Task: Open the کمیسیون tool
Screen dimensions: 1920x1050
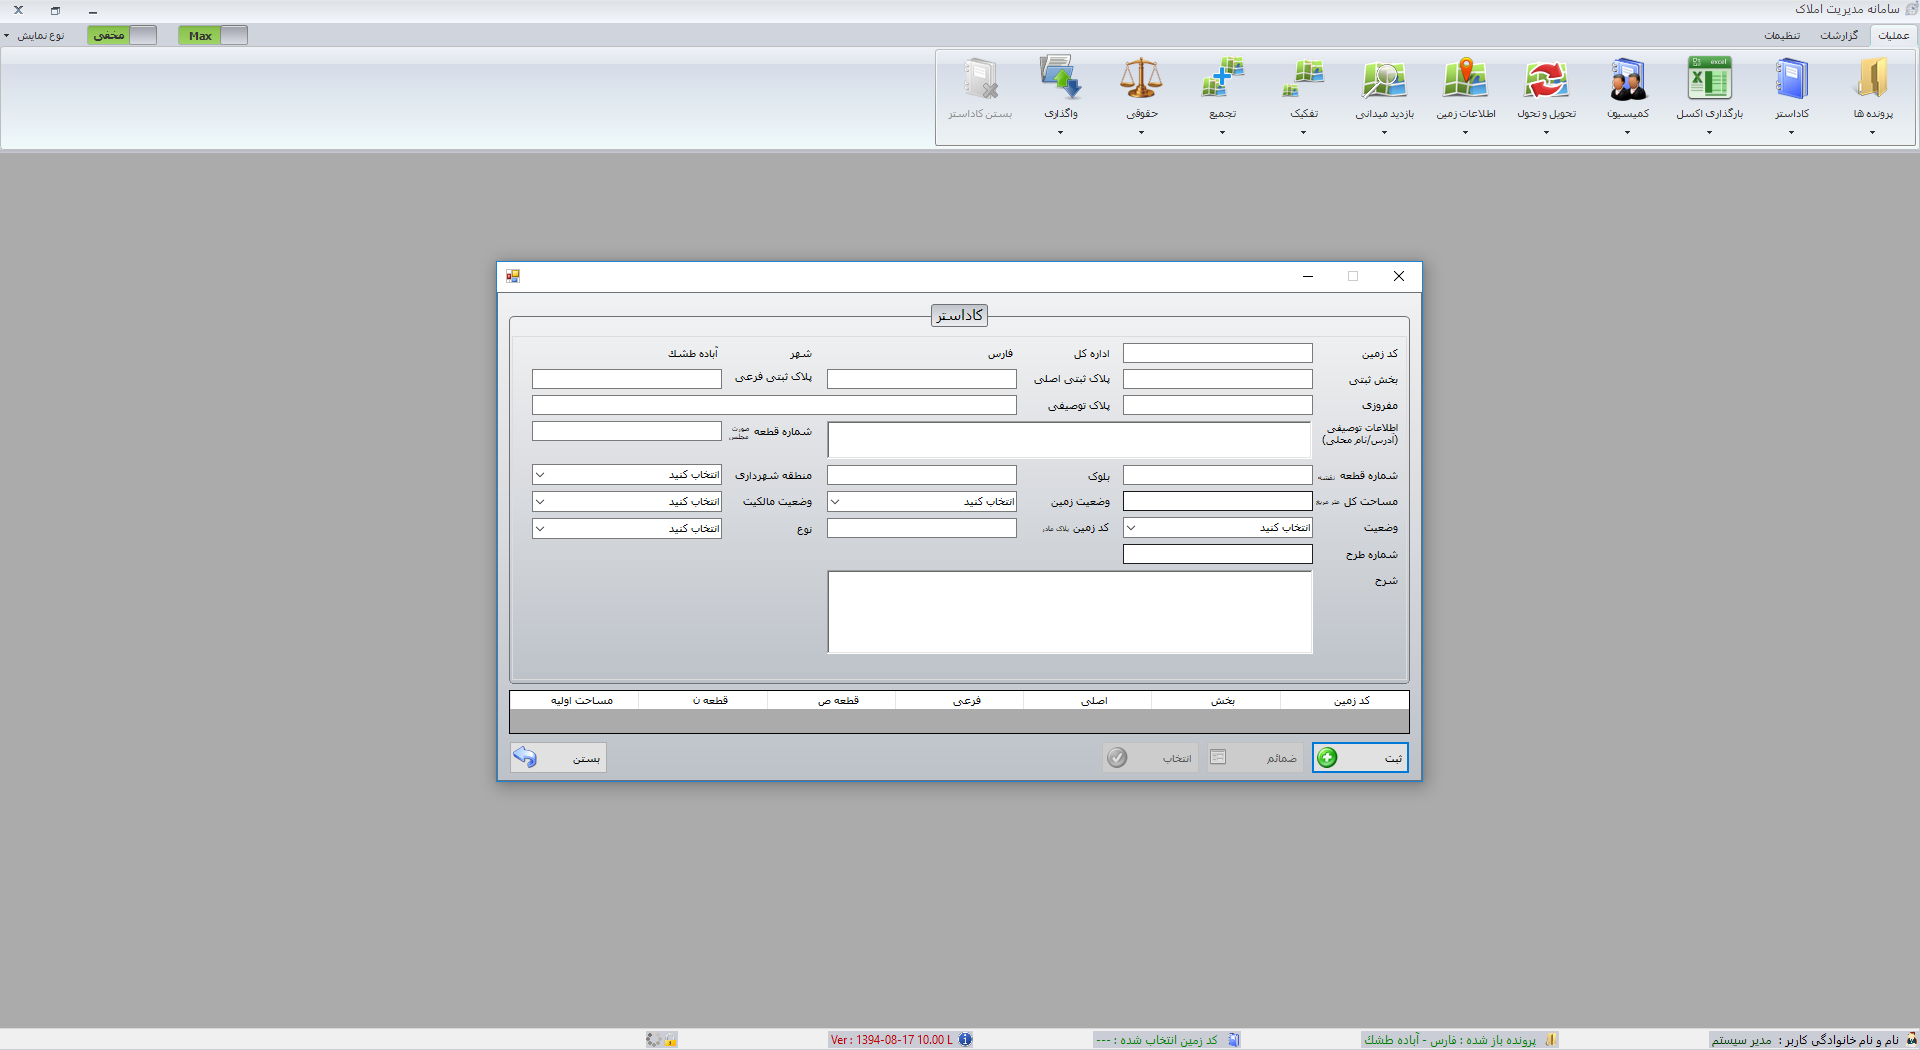Action: tap(1627, 95)
